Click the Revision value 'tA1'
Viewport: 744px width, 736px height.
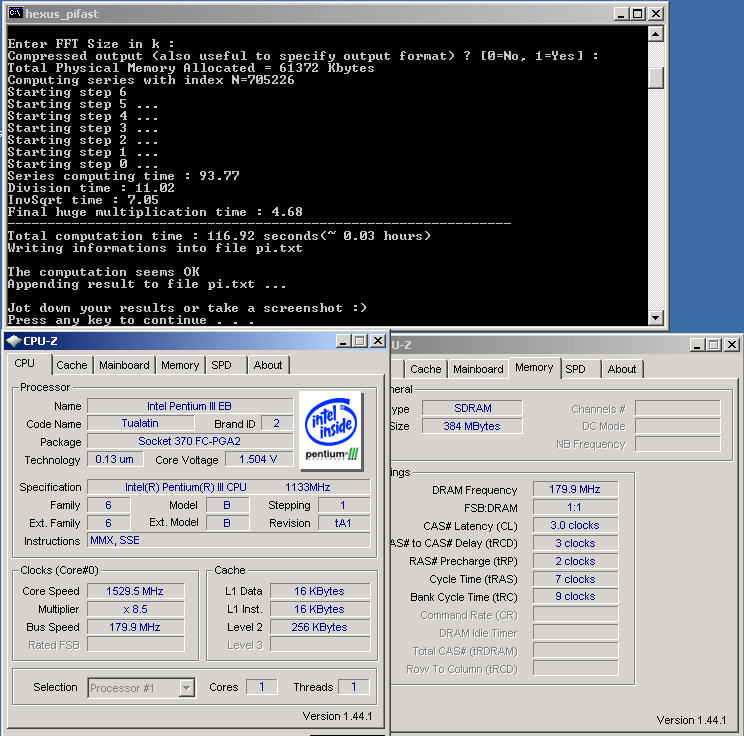pyautogui.click(x=344, y=523)
